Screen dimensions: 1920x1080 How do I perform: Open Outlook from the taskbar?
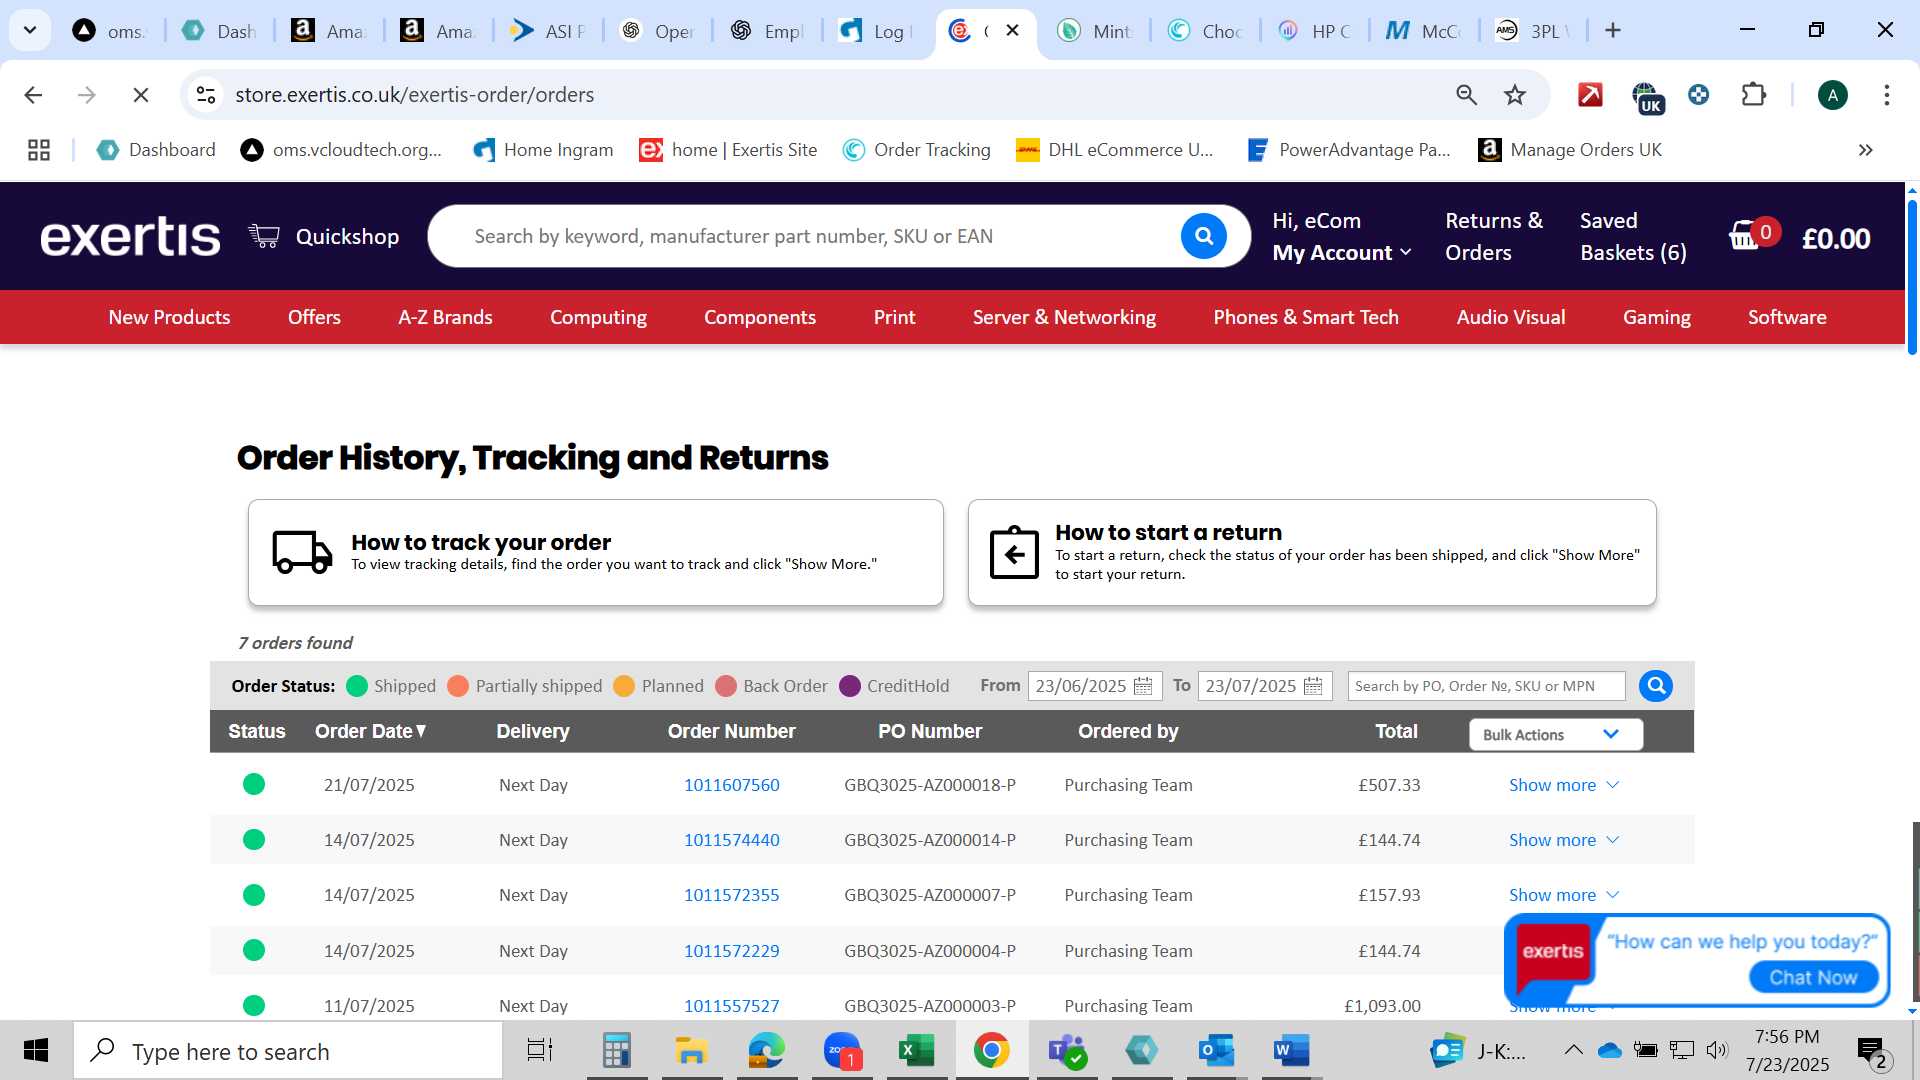1216,1050
